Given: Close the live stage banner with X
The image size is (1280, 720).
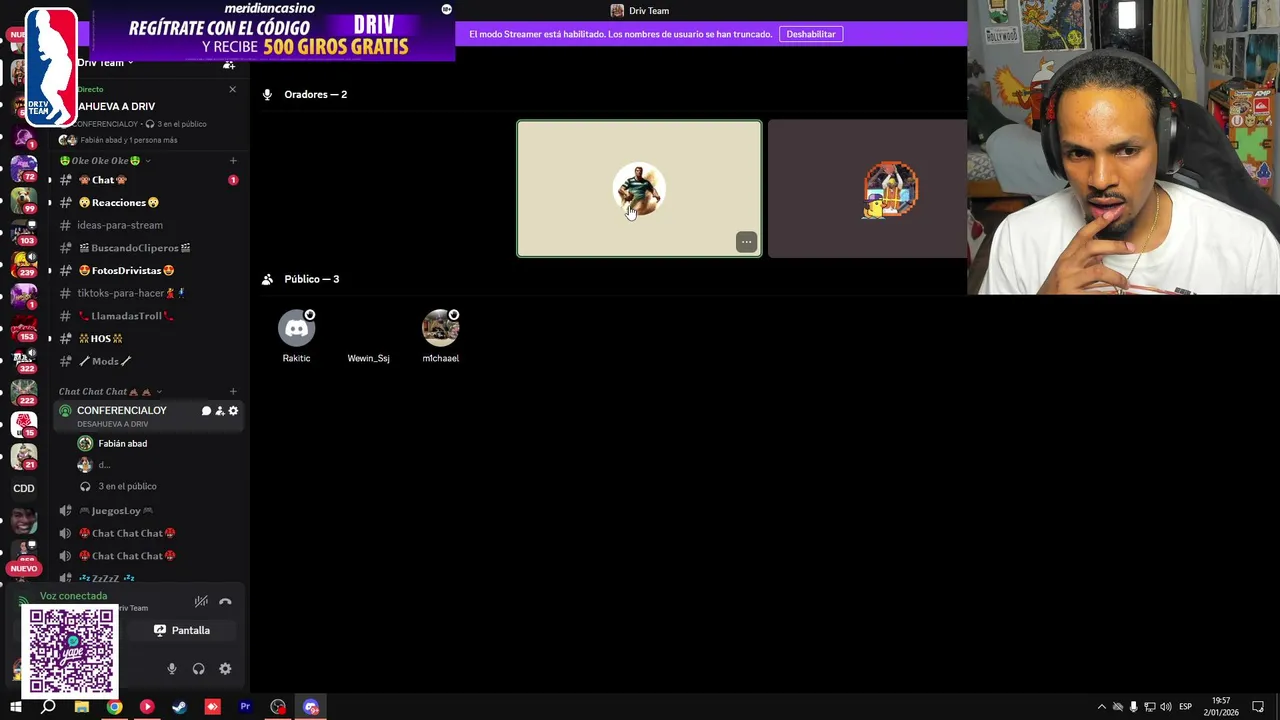Looking at the screenshot, I should 233,89.
